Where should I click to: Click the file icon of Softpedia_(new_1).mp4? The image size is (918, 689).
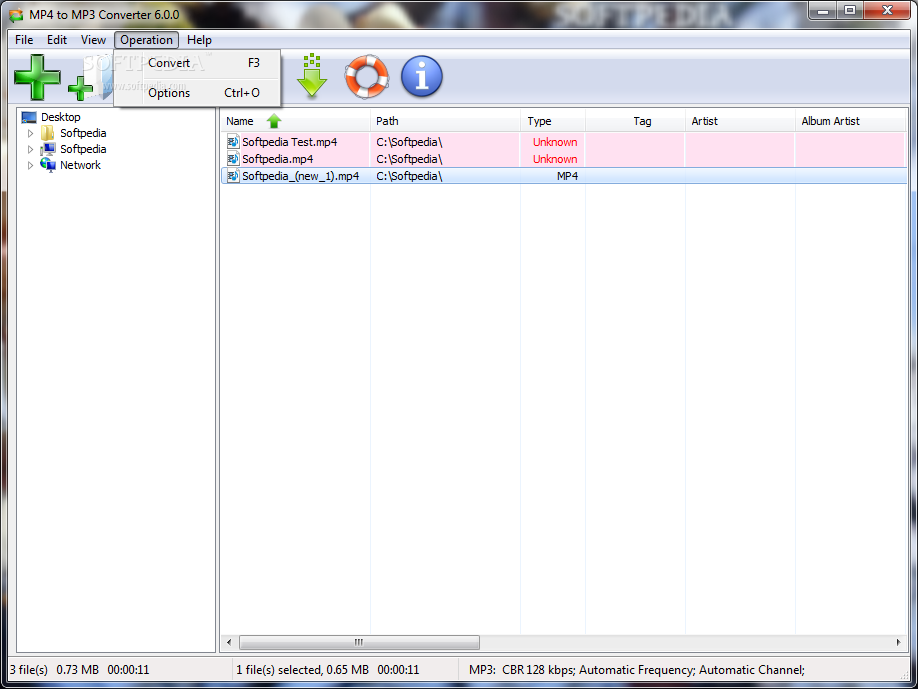[233, 176]
